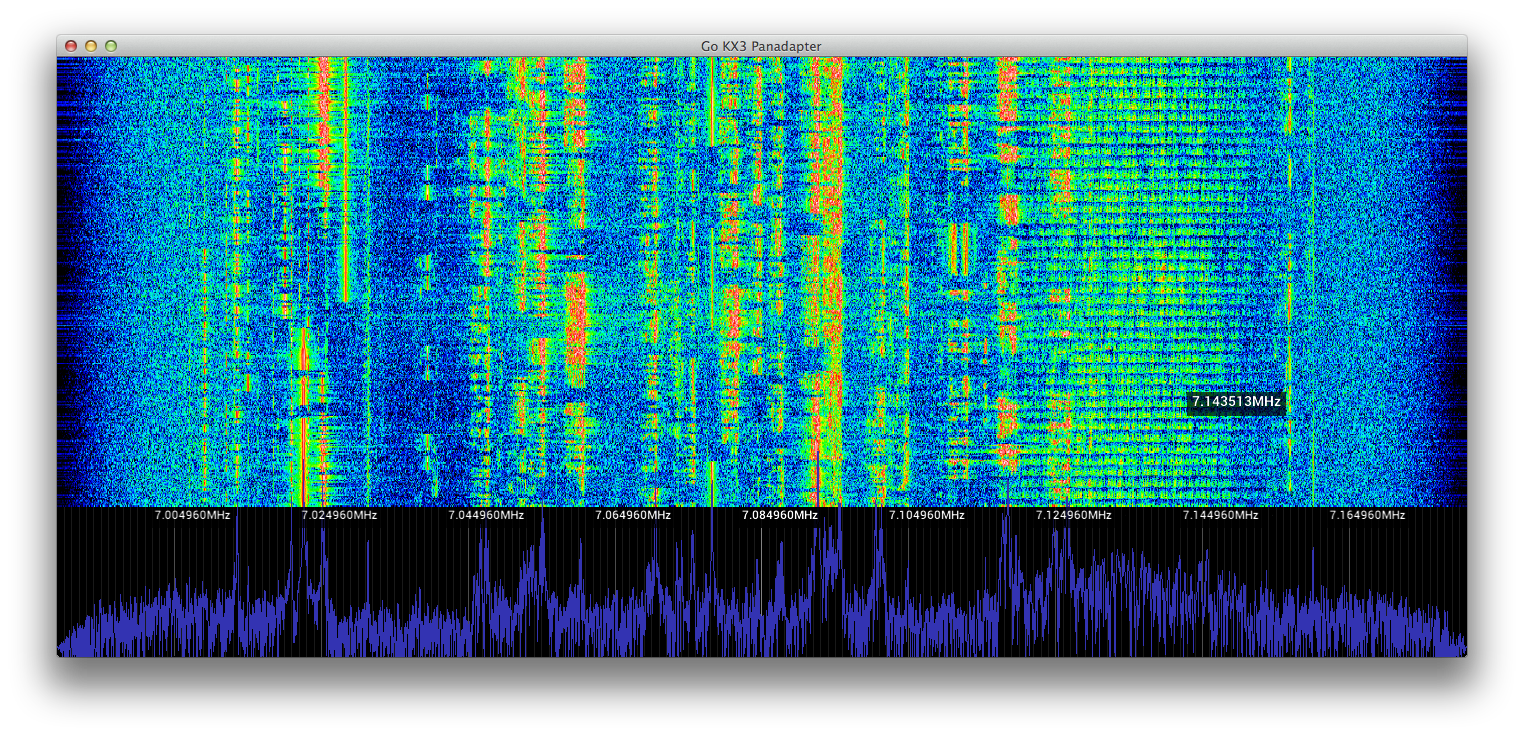Click the red close window button

coord(71,46)
